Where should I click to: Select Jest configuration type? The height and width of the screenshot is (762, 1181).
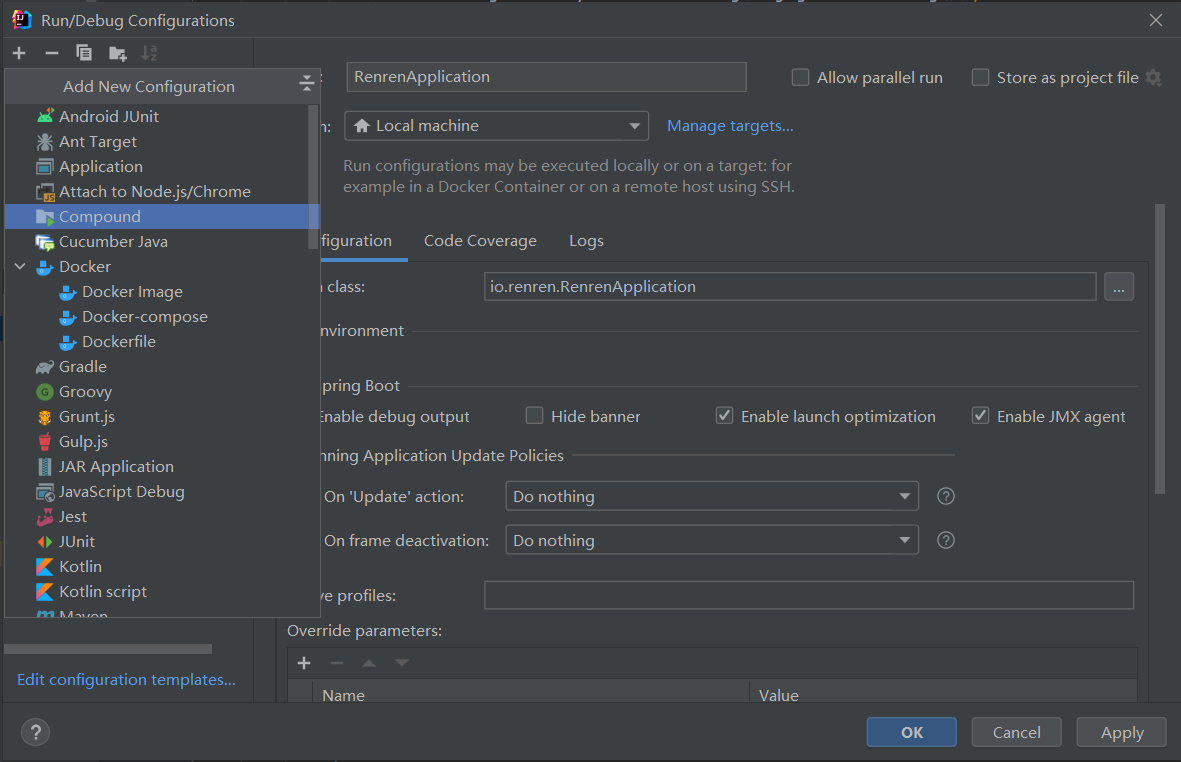[162, 517]
